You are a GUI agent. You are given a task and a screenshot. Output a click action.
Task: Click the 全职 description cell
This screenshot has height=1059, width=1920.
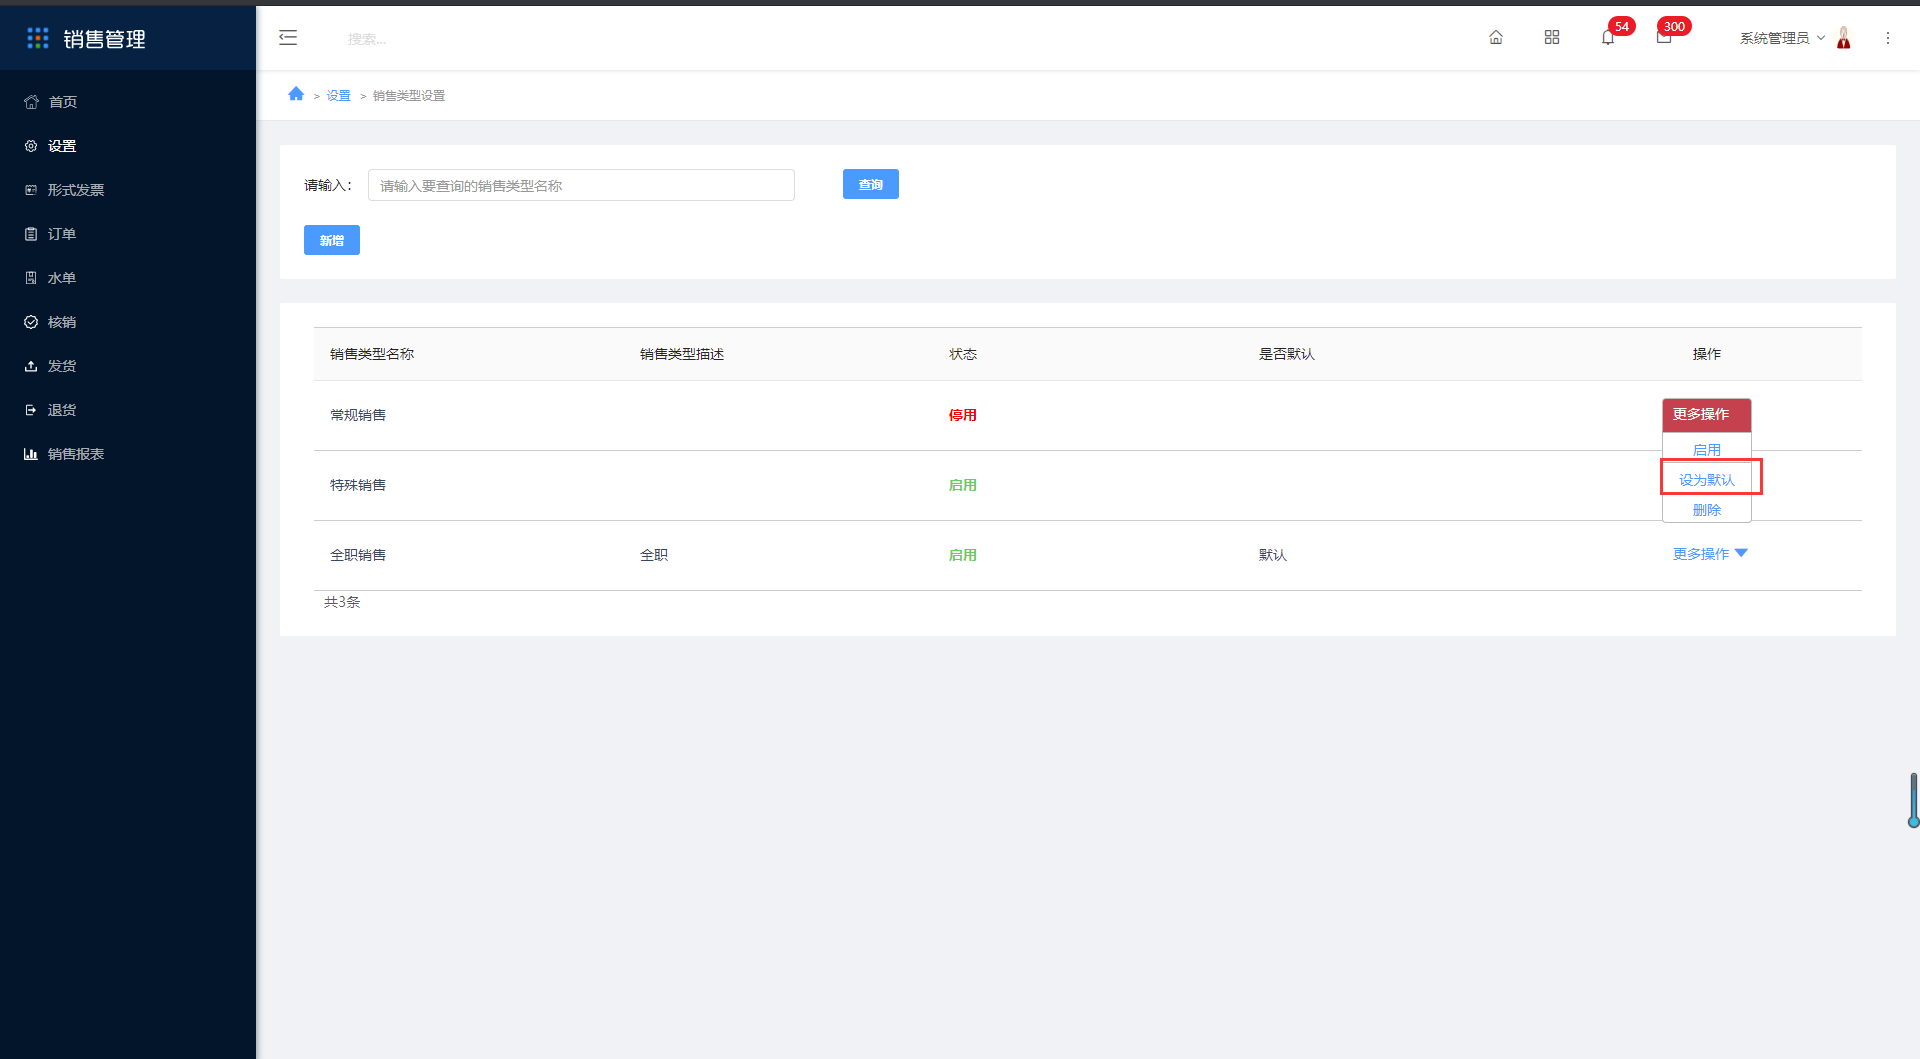654,555
